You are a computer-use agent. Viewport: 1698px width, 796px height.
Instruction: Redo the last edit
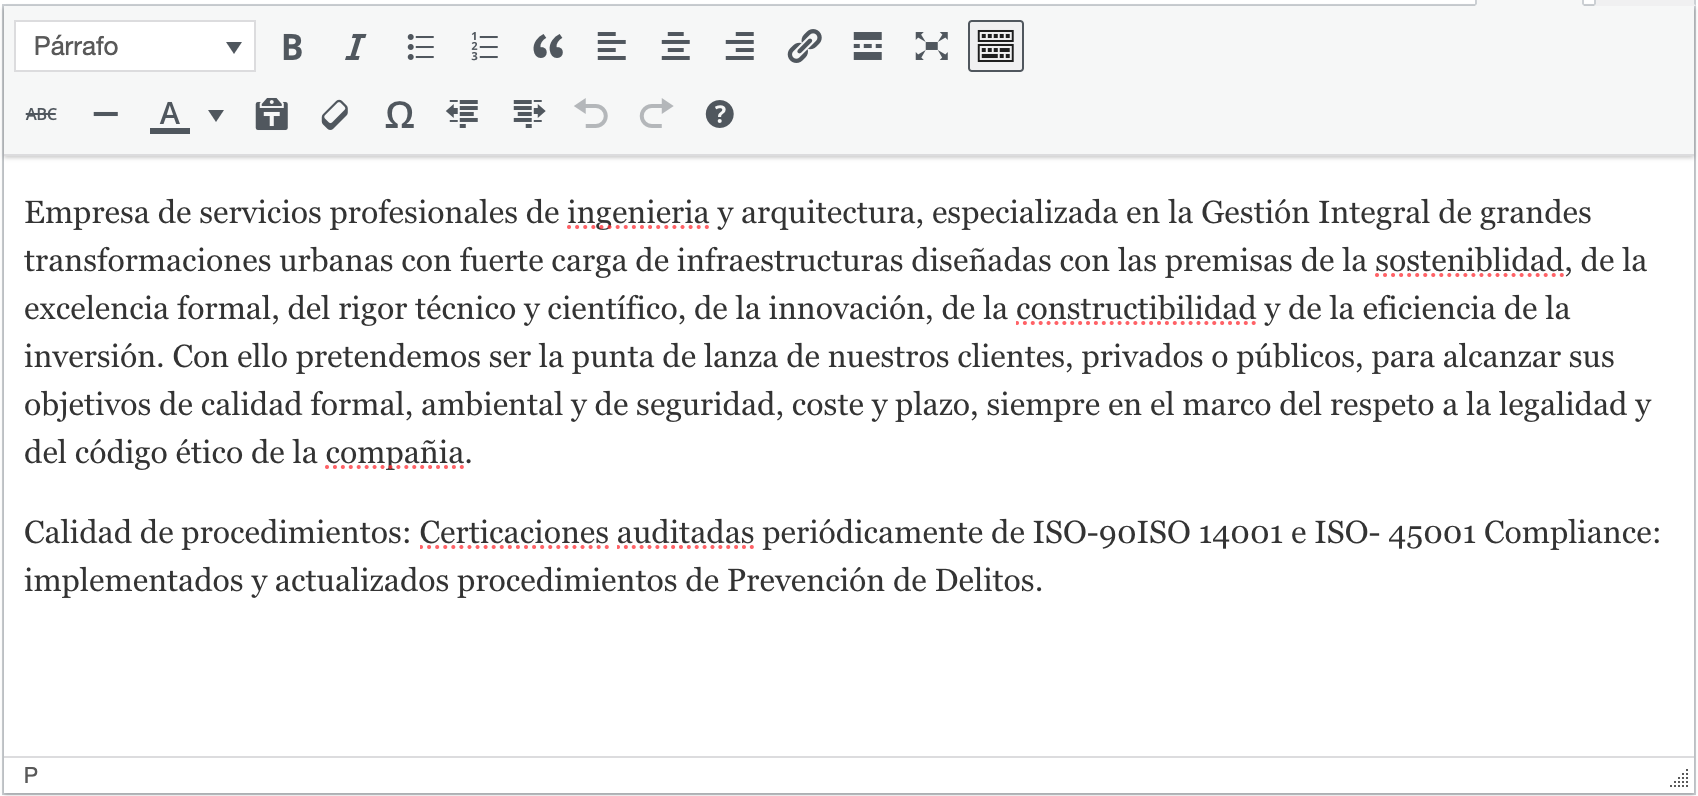[656, 114]
